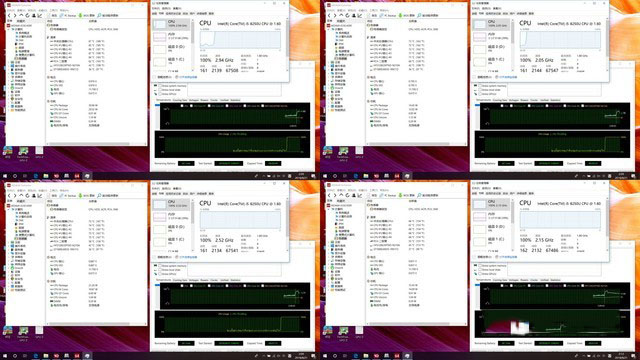Open Powers tab in 2.05 GHz screenshot
Viewport: 640px width, 360px height.
(524, 100)
